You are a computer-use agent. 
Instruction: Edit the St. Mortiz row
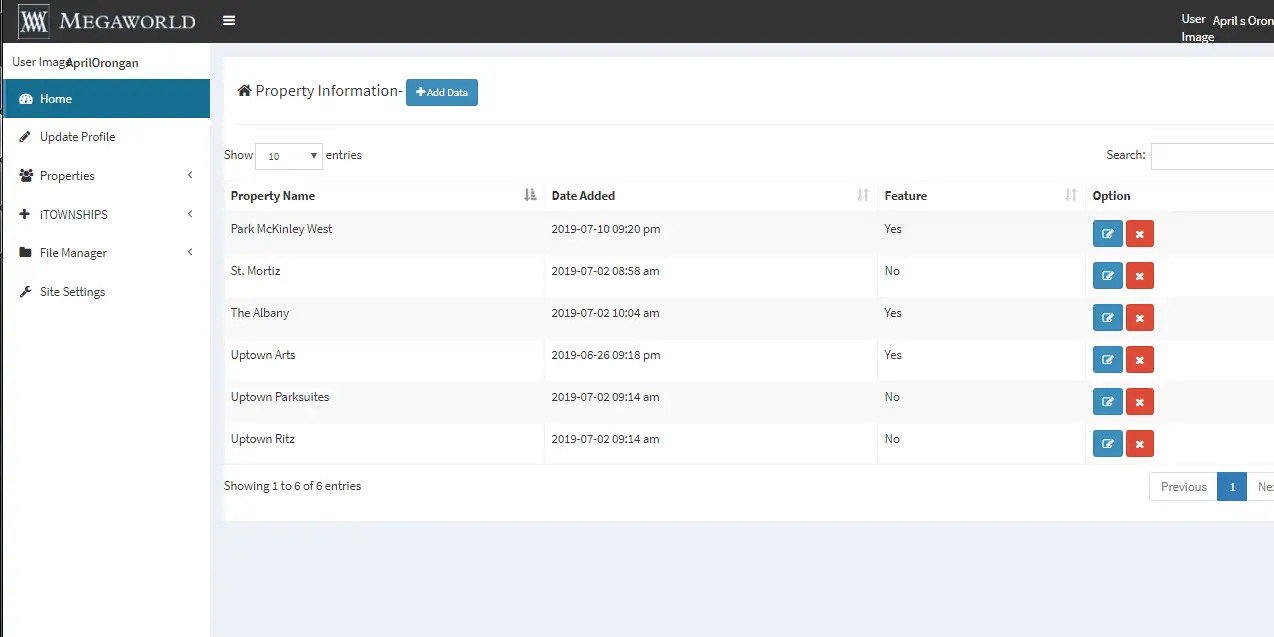[x=1107, y=275]
